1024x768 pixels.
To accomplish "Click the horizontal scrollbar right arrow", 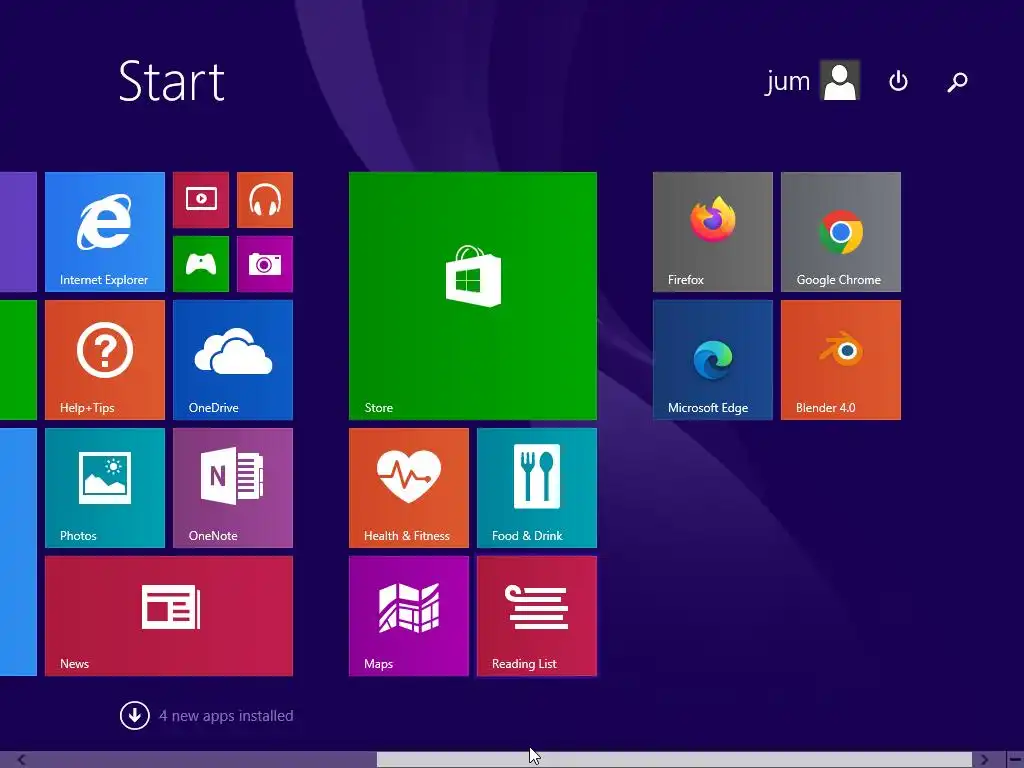I will pos(984,760).
